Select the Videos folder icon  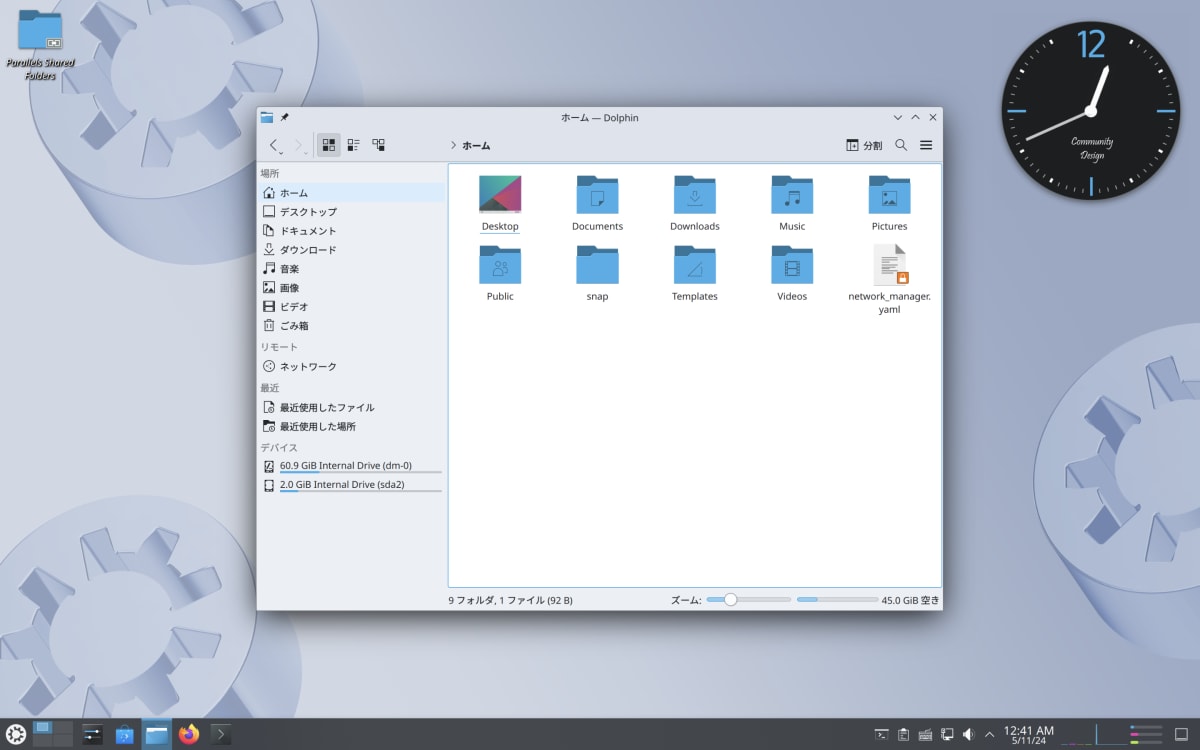[x=792, y=264]
